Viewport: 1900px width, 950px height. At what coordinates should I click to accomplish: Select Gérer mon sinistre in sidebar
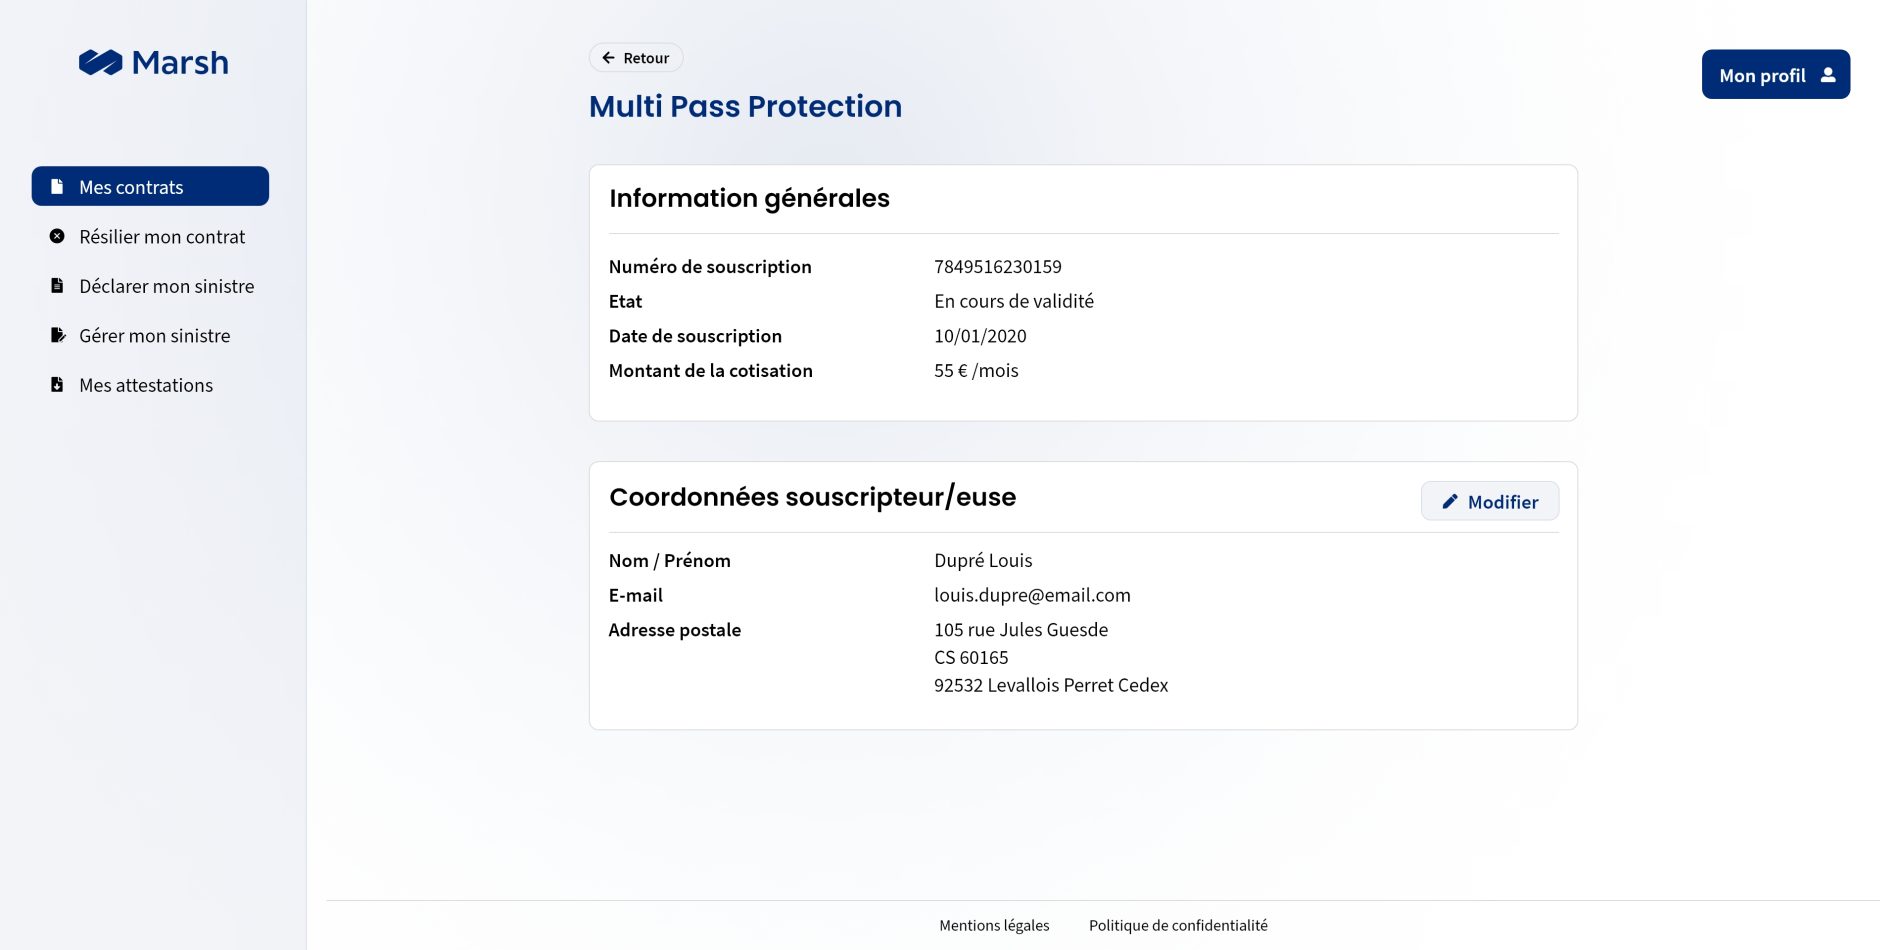click(154, 336)
